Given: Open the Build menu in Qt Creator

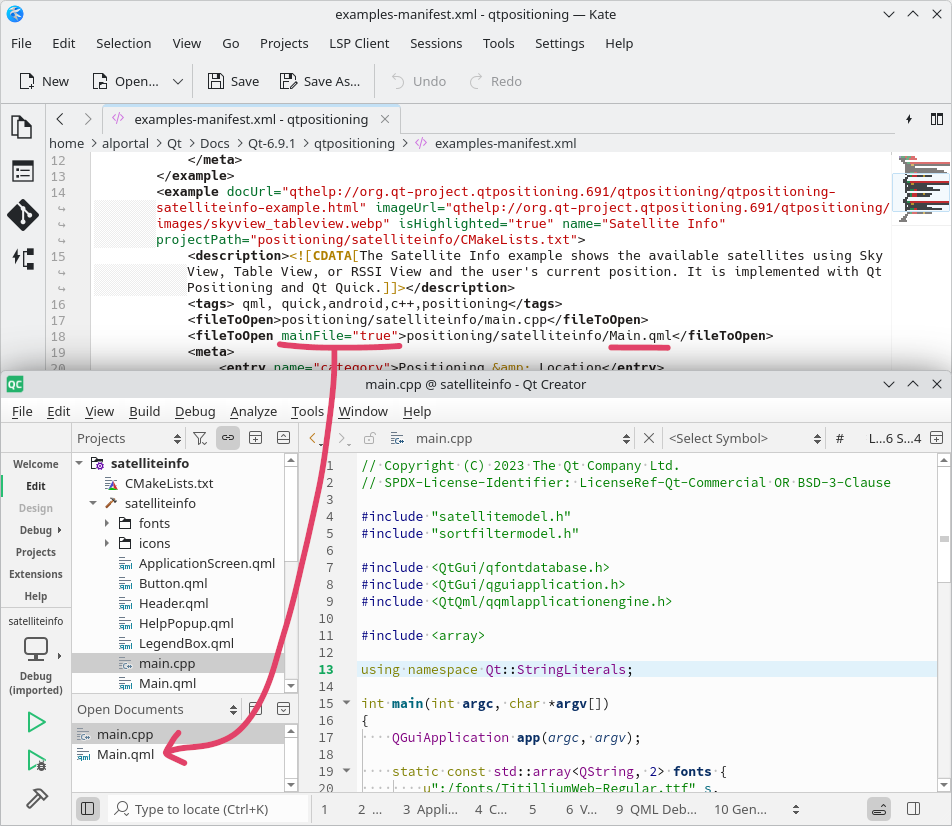Looking at the screenshot, I should 144,412.
